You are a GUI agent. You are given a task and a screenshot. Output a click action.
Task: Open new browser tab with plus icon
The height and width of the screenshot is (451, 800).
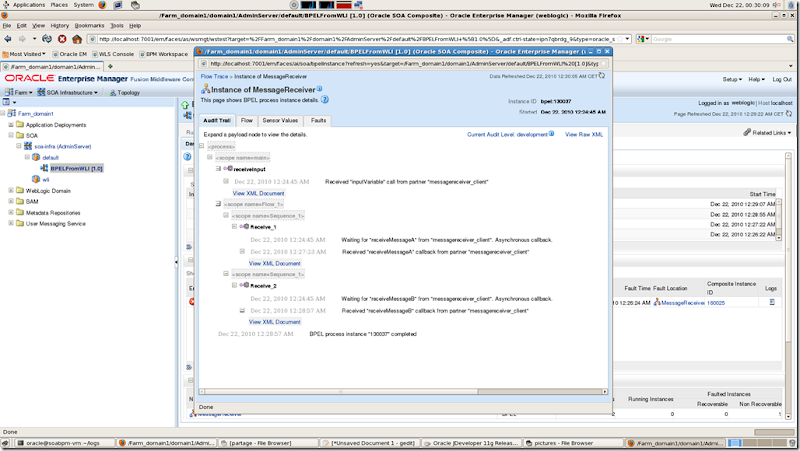coord(110,66)
